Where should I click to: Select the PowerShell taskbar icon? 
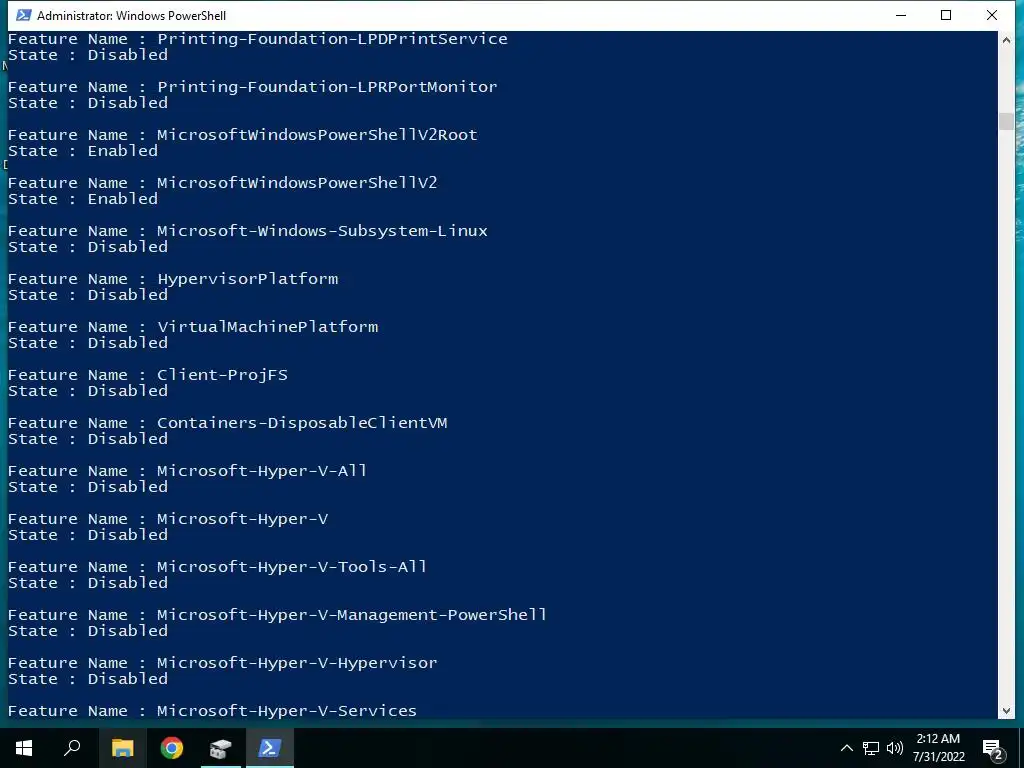click(x=270, y=748)
